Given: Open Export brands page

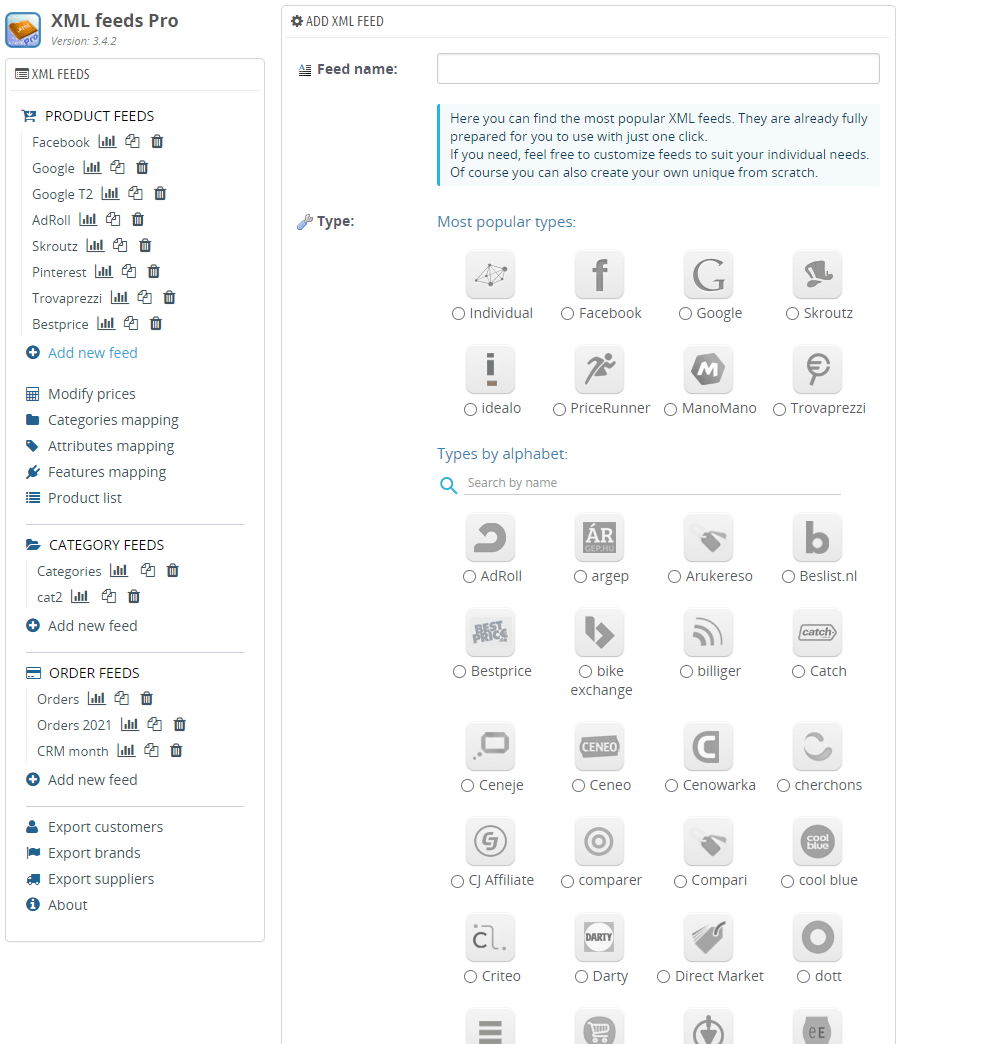Looking at the screenshot, I should click(x=94, y=853).
